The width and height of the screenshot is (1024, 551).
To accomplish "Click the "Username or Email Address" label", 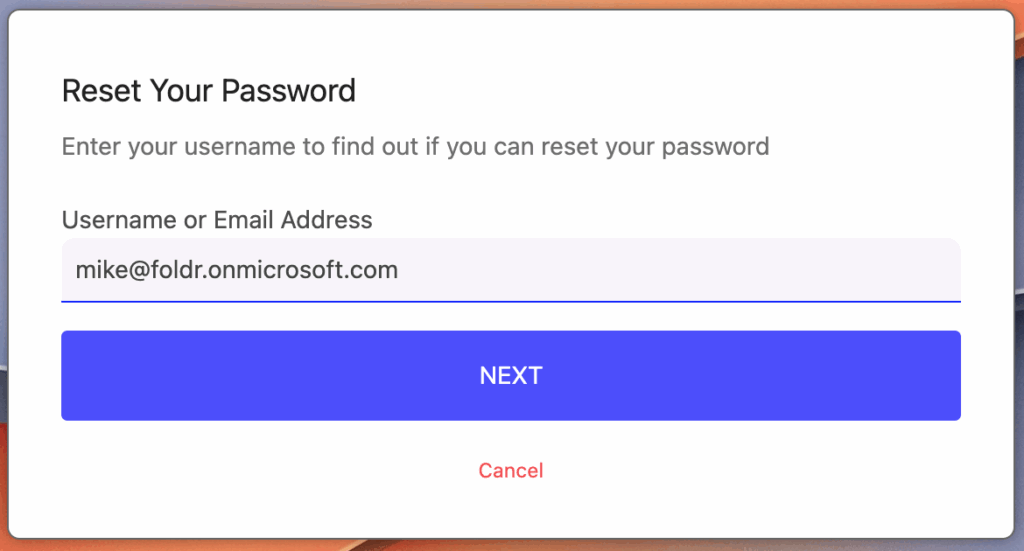I will click(x=216, y=220).
